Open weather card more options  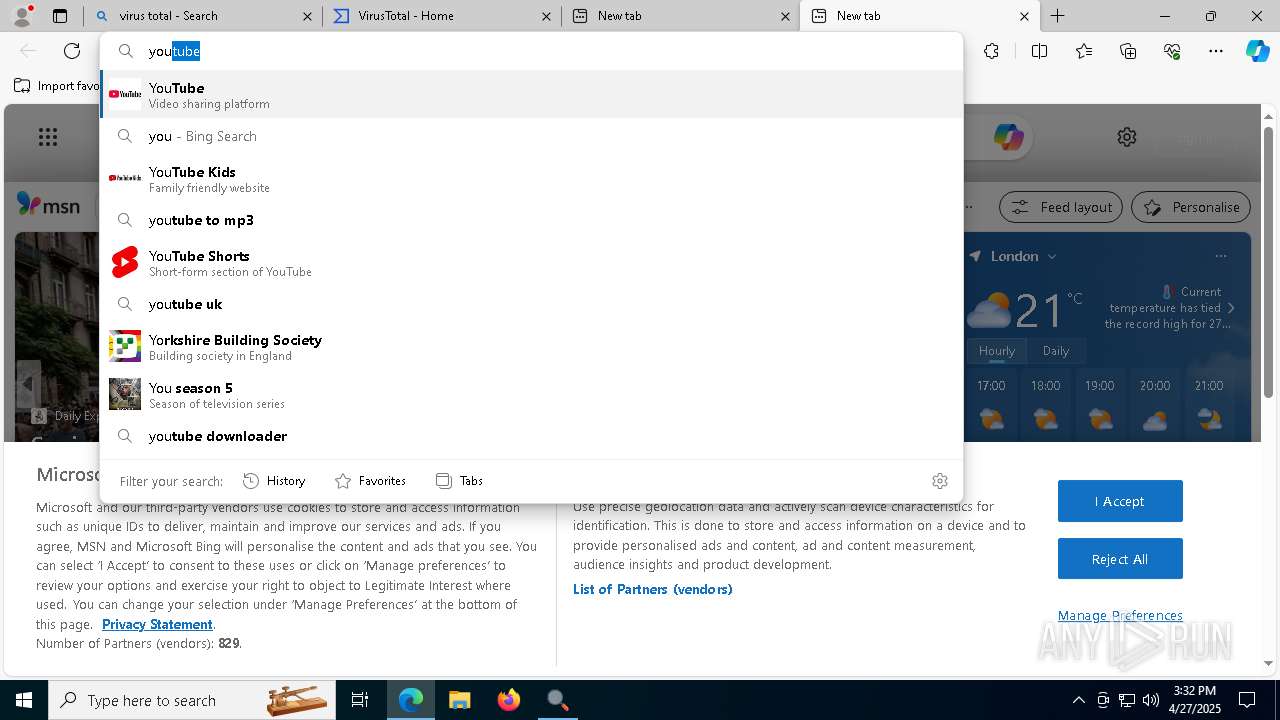(x=1220, y=256)
